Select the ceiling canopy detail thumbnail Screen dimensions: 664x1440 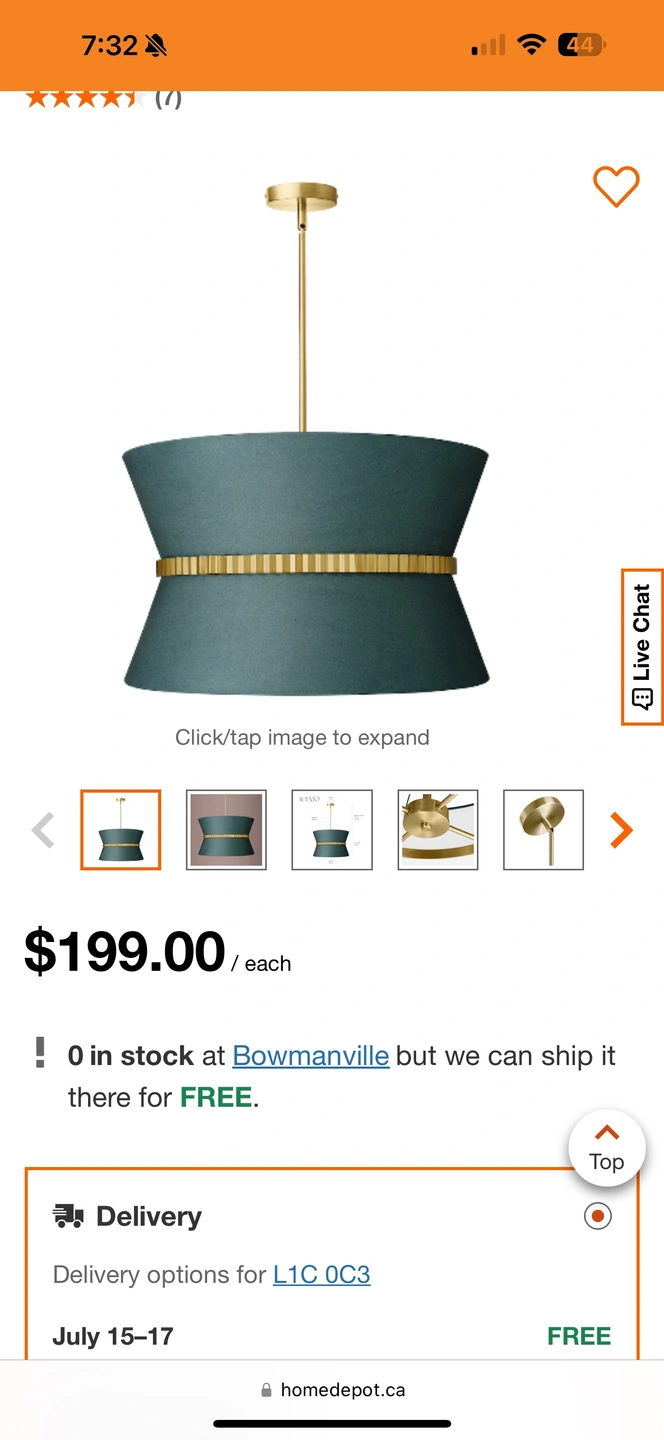click(543, 830)
